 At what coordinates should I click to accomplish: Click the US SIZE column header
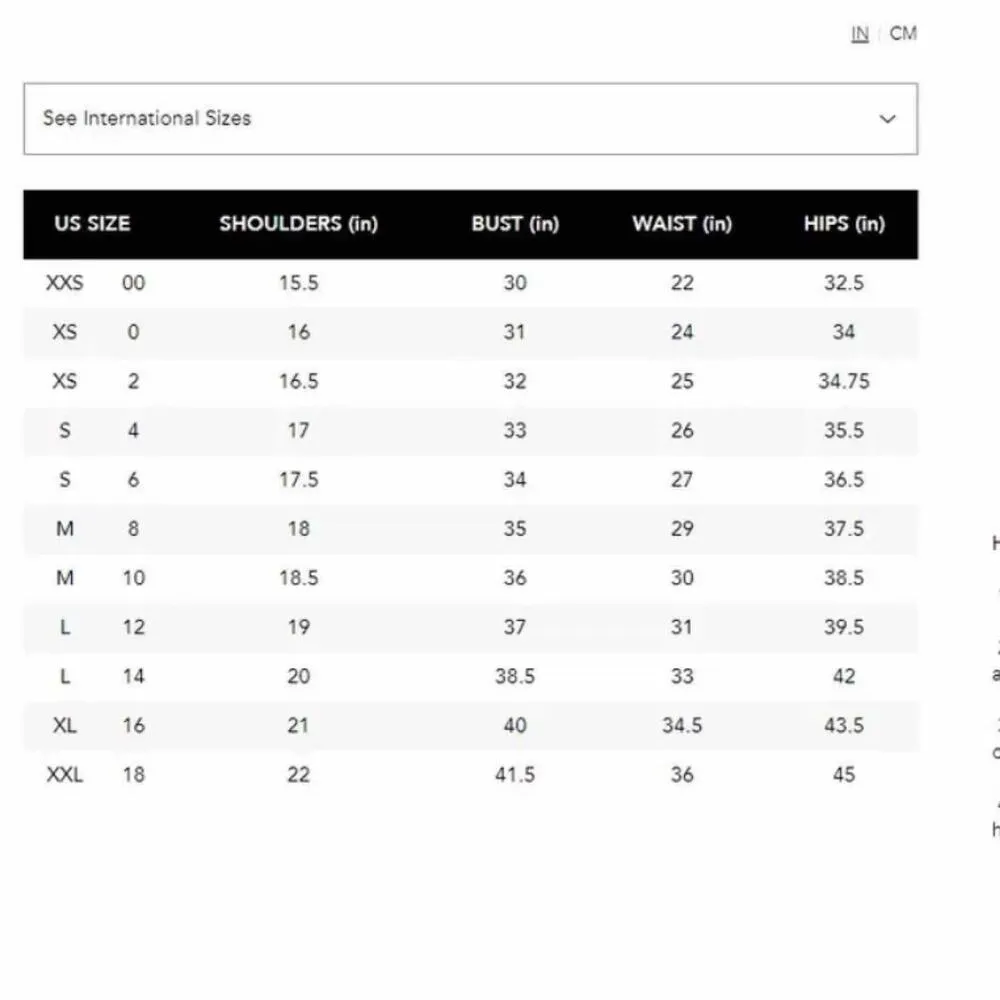pyautogui.click(x=92, y=224)
